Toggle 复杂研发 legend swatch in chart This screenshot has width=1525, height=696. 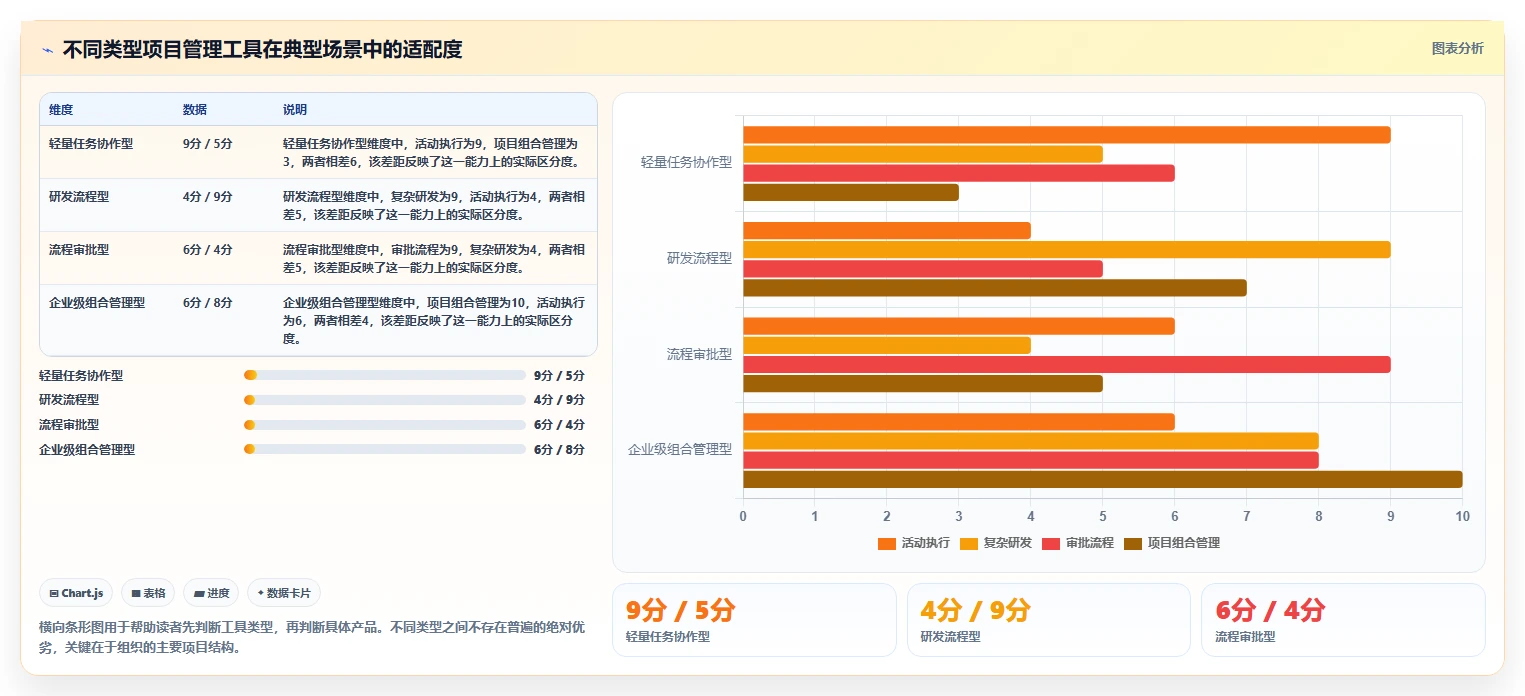point(968,543)
